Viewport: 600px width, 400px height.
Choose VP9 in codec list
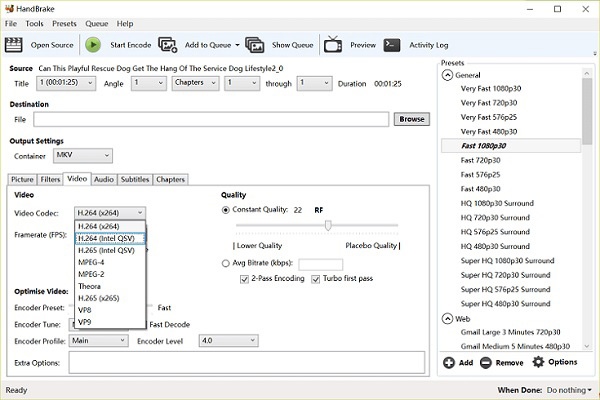click(110, 322)
